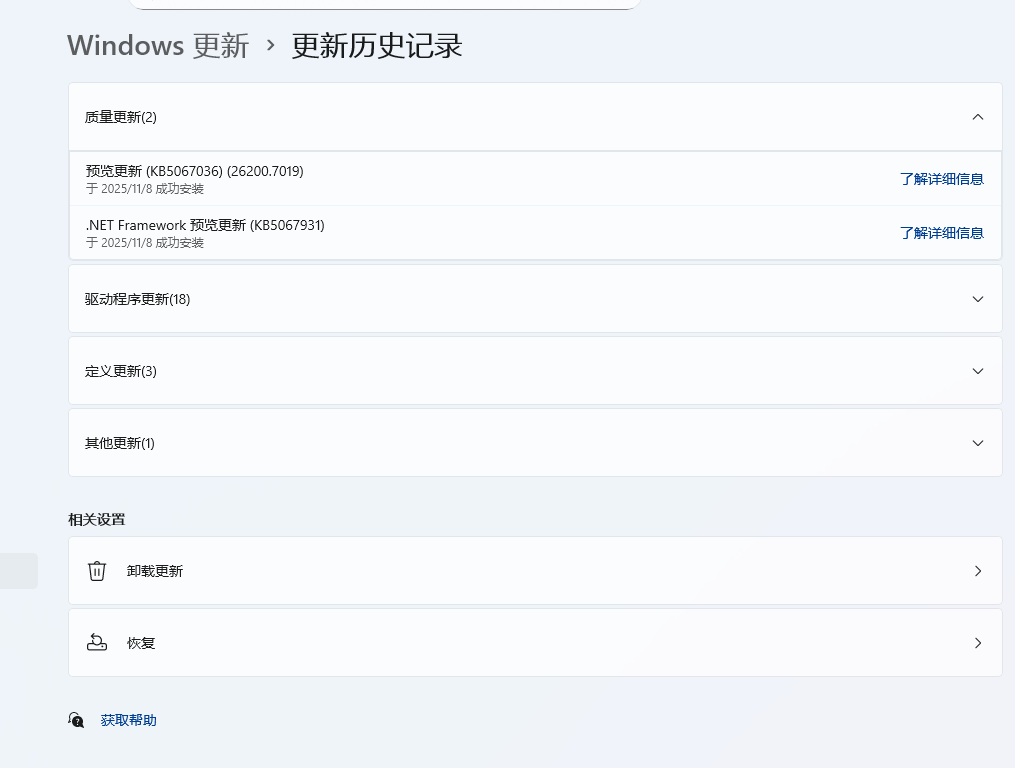Expand the 驱动程序更新(18) section chevron

coord(977,299)
